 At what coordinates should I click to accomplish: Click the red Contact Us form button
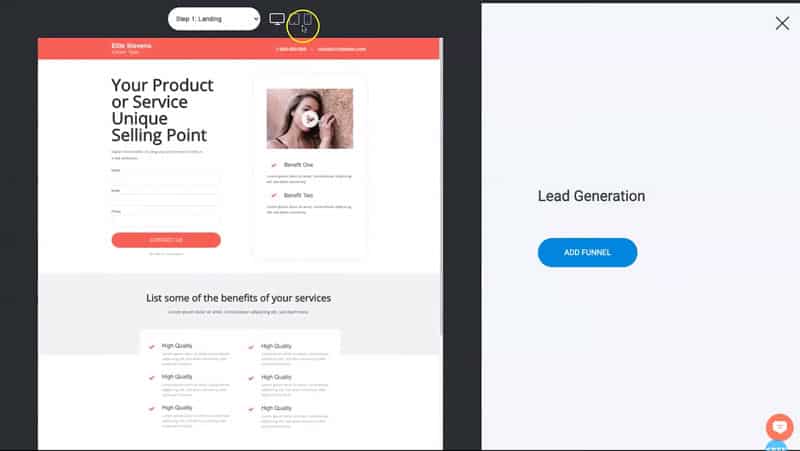tap(166, 240)
